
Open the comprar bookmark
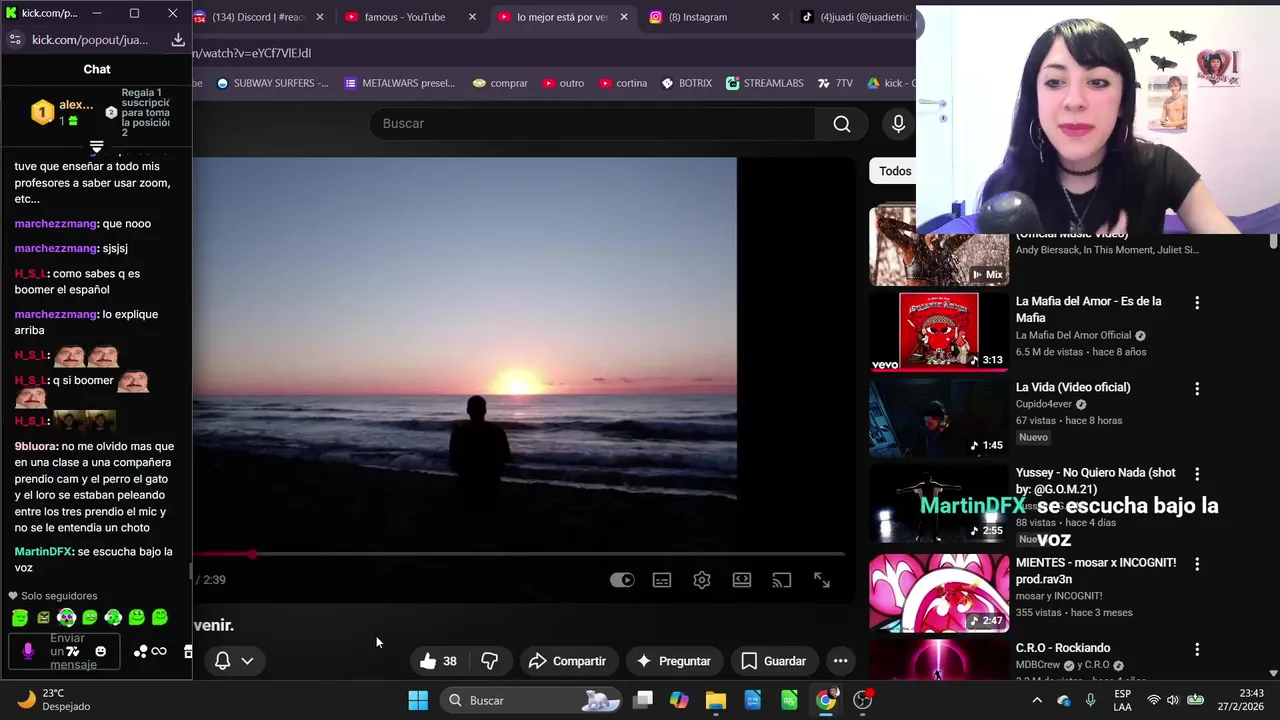pyautogui.click(x=500, y=83)
